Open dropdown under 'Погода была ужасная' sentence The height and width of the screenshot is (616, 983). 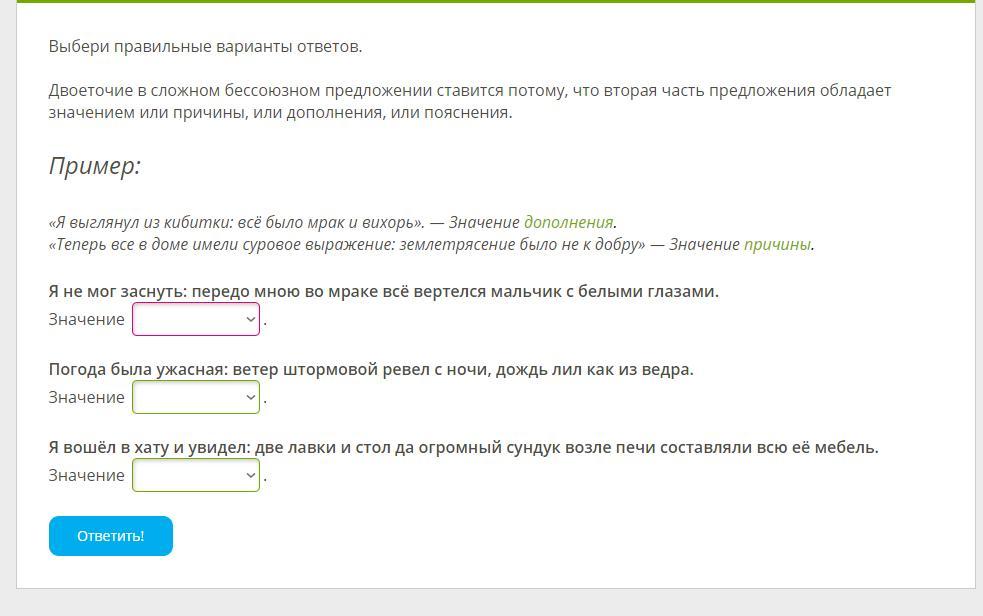coord(196,397)
